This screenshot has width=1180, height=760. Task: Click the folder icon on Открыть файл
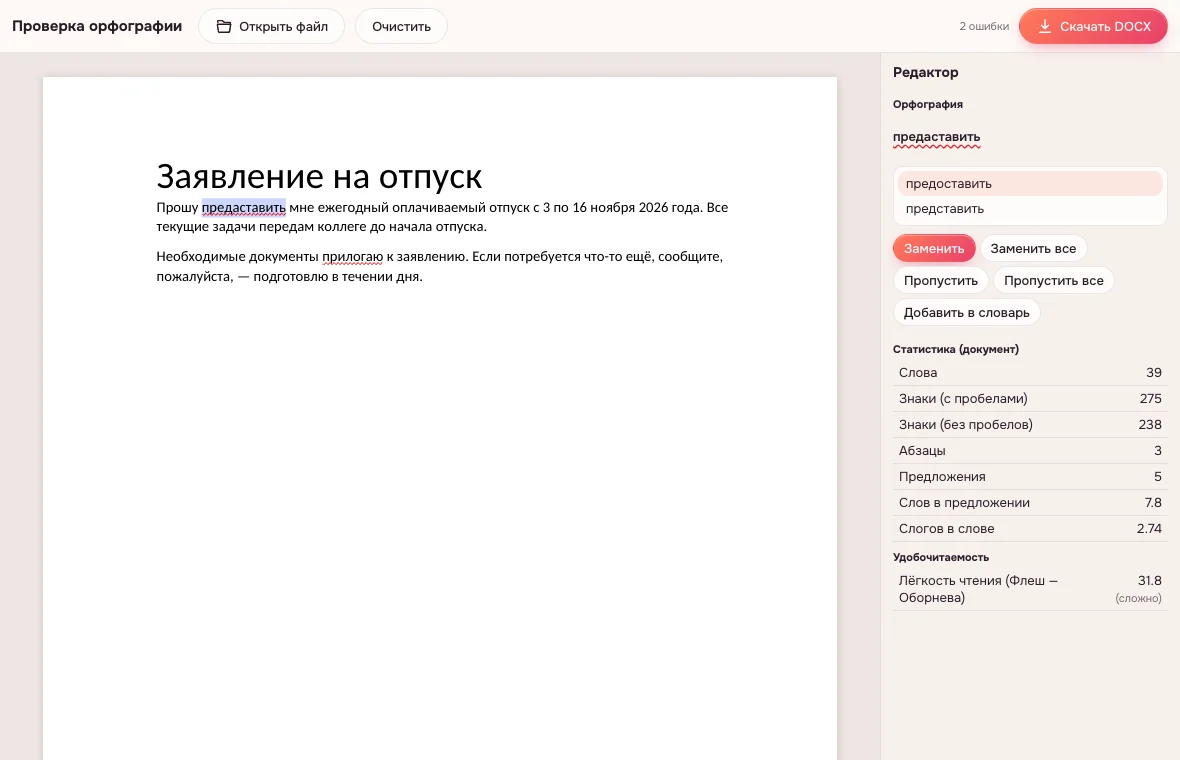point(224,26)
